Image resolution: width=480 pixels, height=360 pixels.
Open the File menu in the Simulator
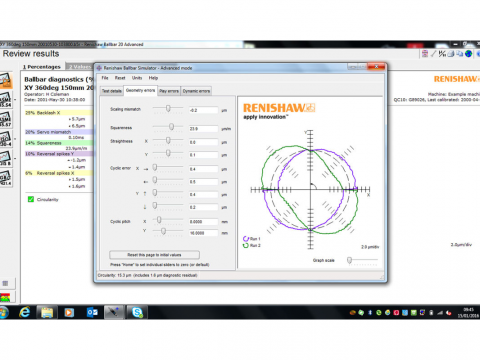tap(105, 78)
